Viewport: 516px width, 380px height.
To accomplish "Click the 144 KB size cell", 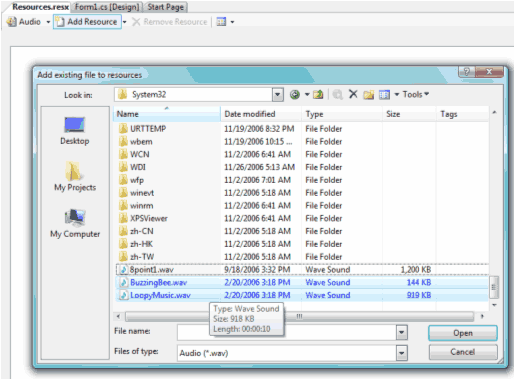I will pyautogui.click(x=419, y=282).
